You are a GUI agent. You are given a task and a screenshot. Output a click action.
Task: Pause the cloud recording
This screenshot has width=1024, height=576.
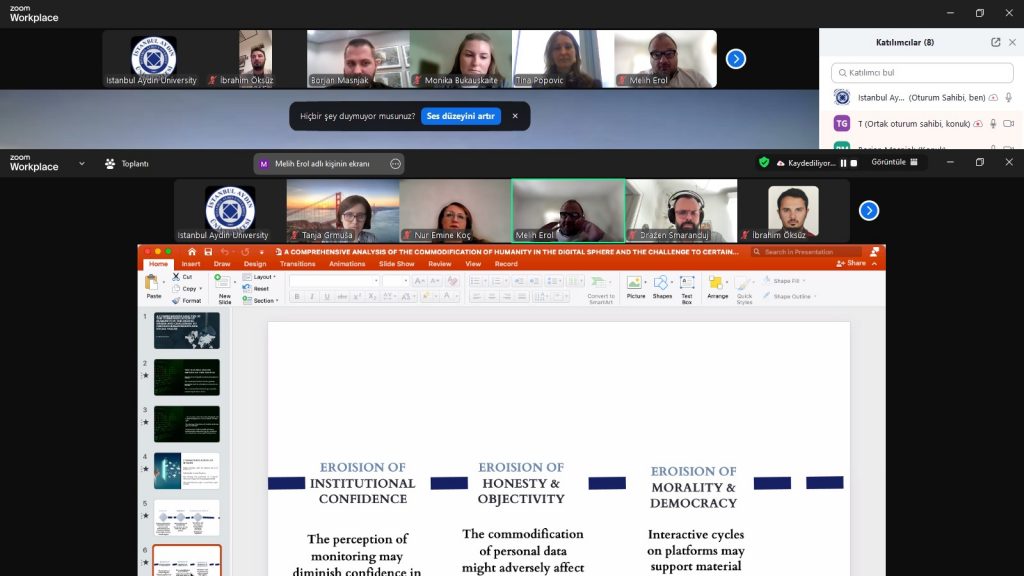[843, 163]
